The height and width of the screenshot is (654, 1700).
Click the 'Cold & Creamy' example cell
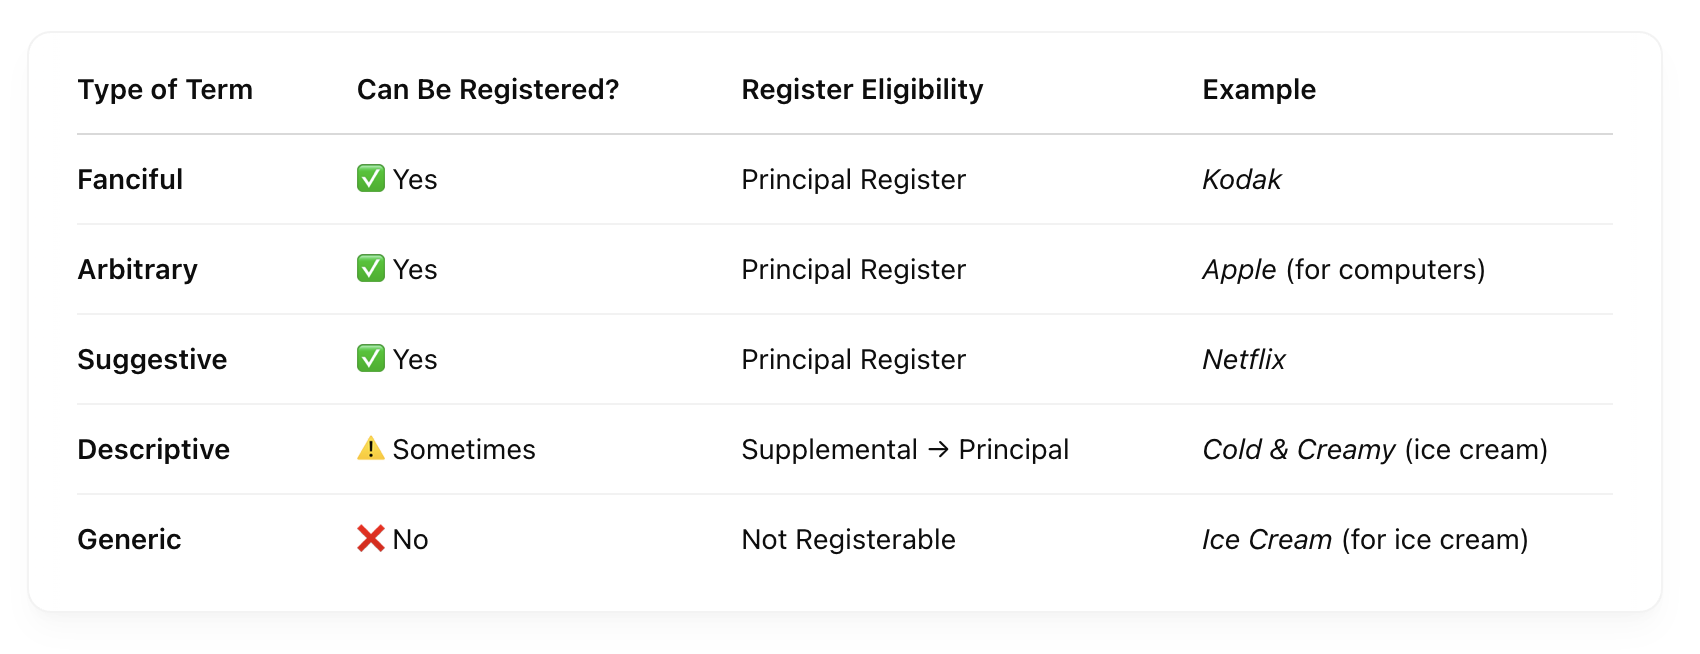click(x=1375, y=450)
